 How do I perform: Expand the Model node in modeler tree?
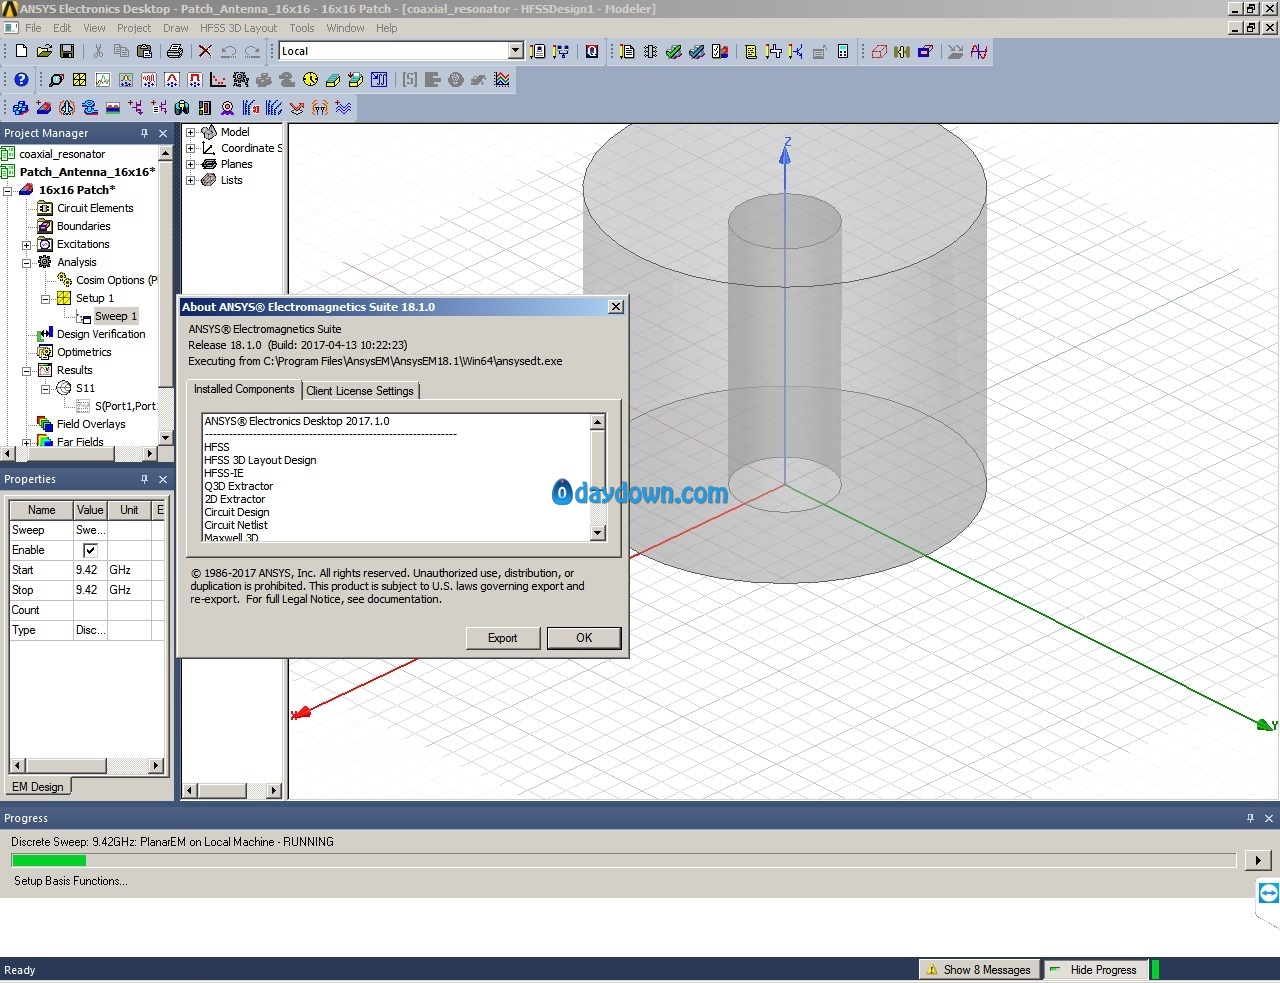(x=191, y=132)
